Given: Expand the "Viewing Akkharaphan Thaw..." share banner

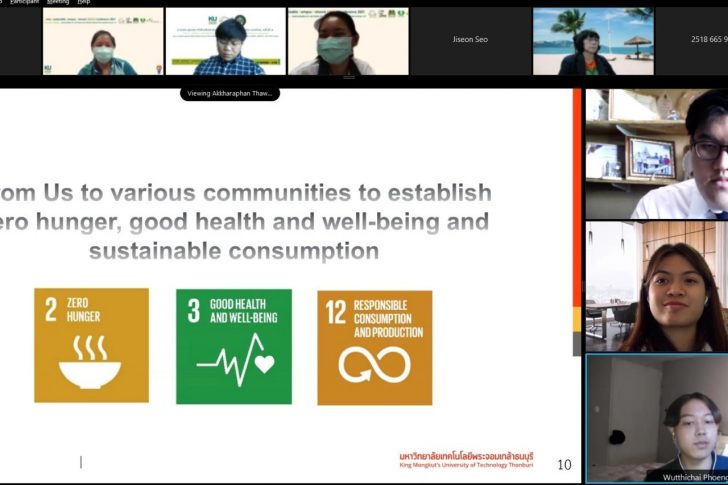Looking at the screenshot, I should tap(230, 94).
